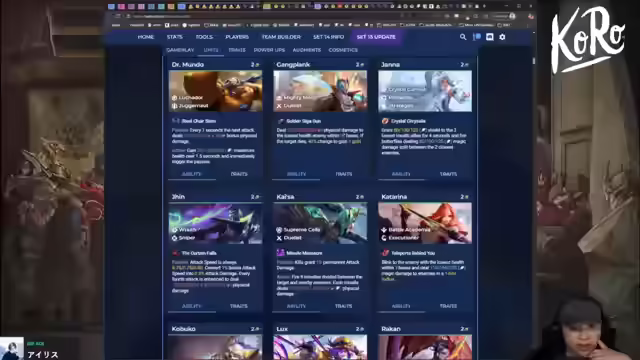This screenshot has height=360, width=640.
Task: Click Kai'Sa's Missile Massacre ability icon
Action: click(280, 253)
